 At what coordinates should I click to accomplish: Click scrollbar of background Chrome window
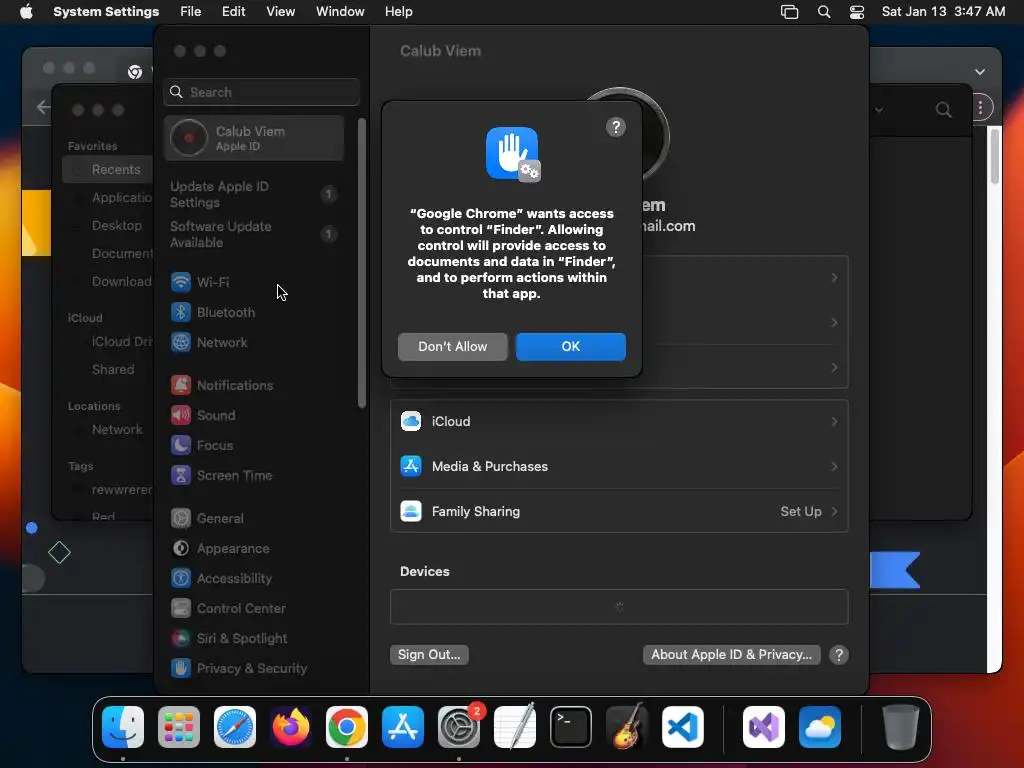click(994, 157)
